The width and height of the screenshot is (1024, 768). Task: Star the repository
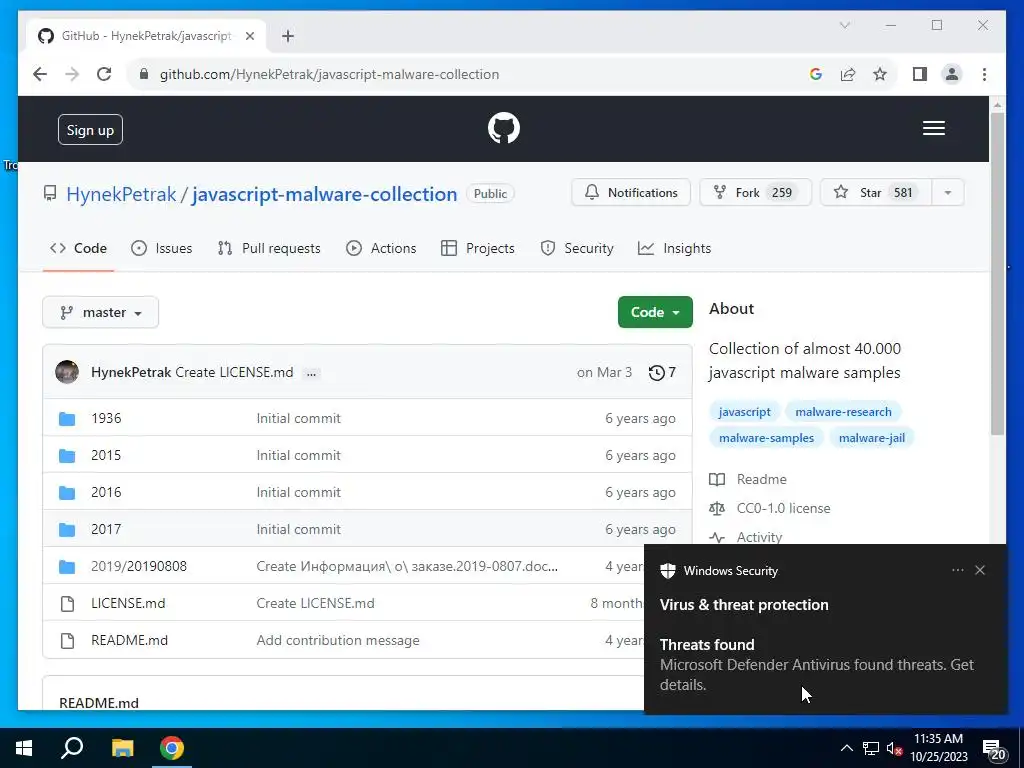pos(875,193)
